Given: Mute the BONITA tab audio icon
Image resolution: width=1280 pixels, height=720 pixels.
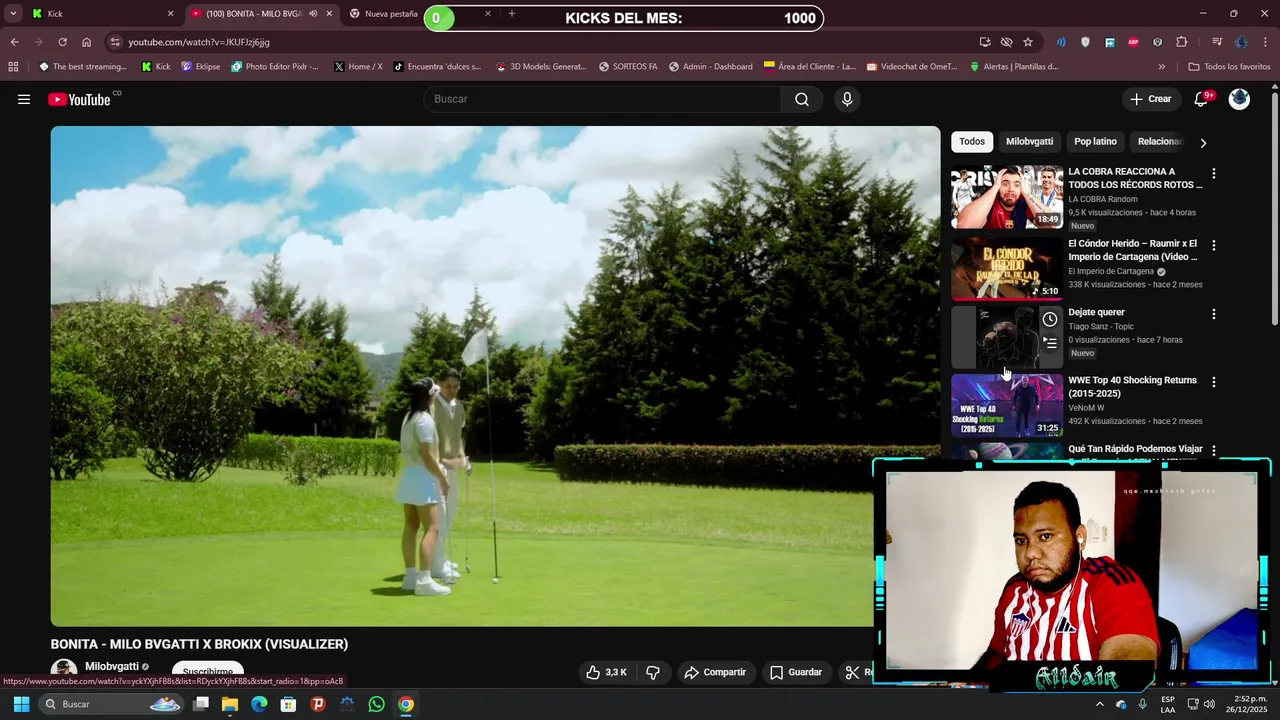Looking at the screenshot, I should click(x=313, y=14).
